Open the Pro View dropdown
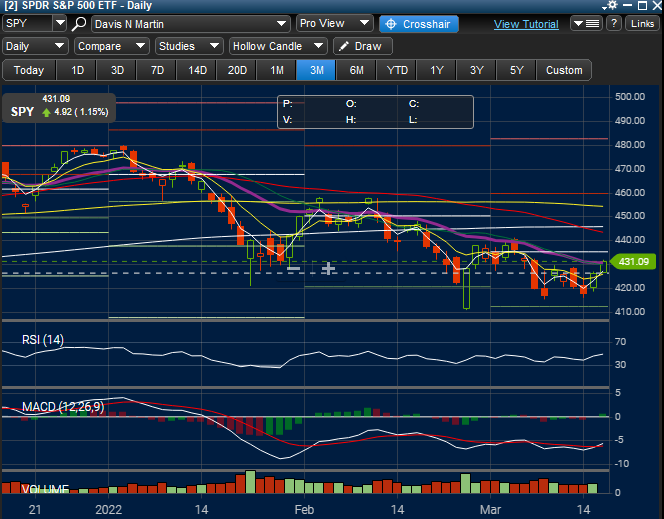 pos(335,23)
